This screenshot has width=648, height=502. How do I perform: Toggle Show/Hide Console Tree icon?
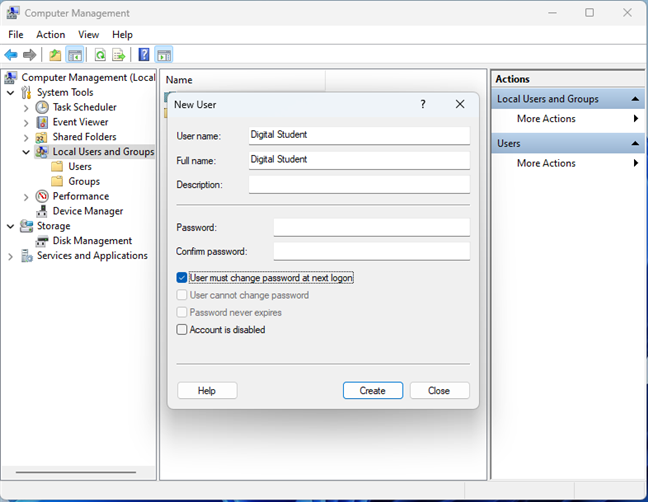164,55
